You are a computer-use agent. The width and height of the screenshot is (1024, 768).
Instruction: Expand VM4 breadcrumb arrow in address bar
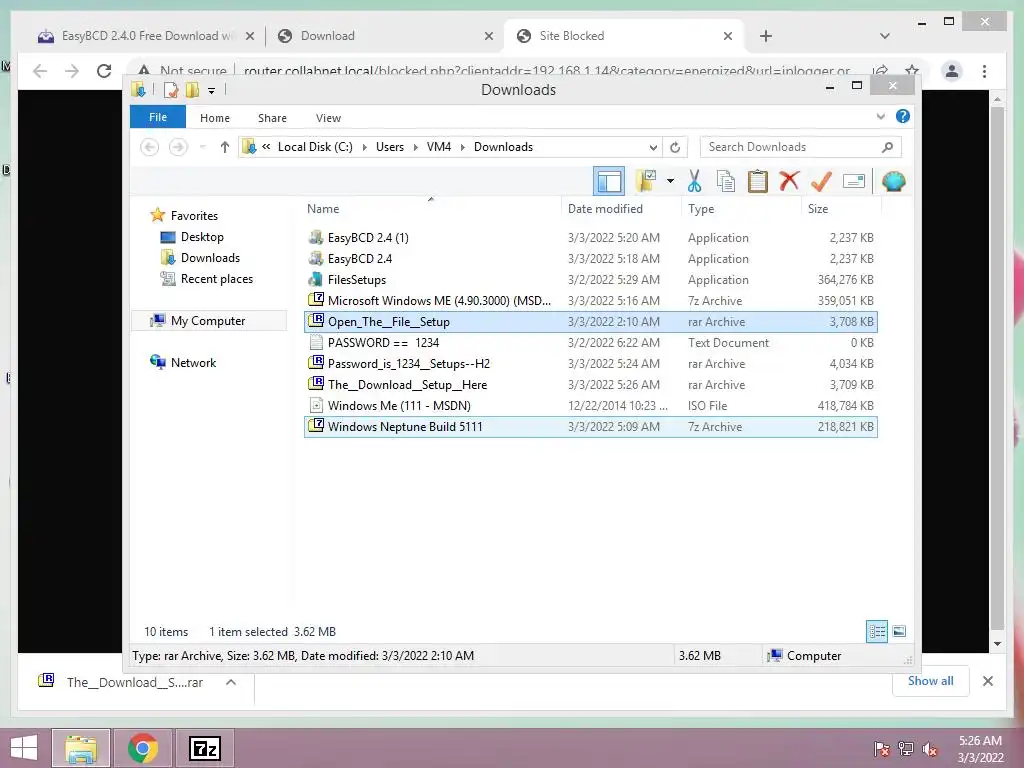click(462, 148)
